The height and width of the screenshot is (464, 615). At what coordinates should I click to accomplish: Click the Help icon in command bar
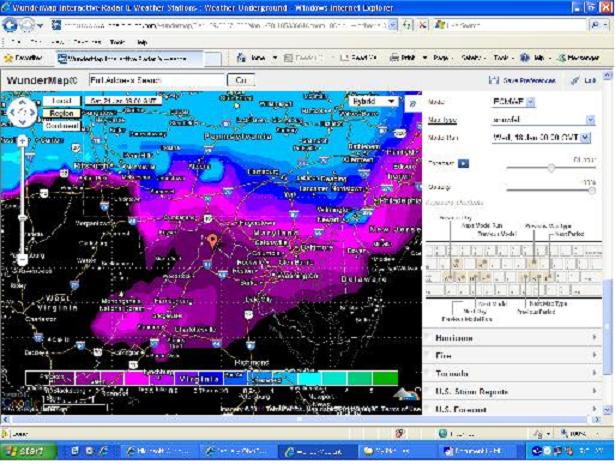525,58
